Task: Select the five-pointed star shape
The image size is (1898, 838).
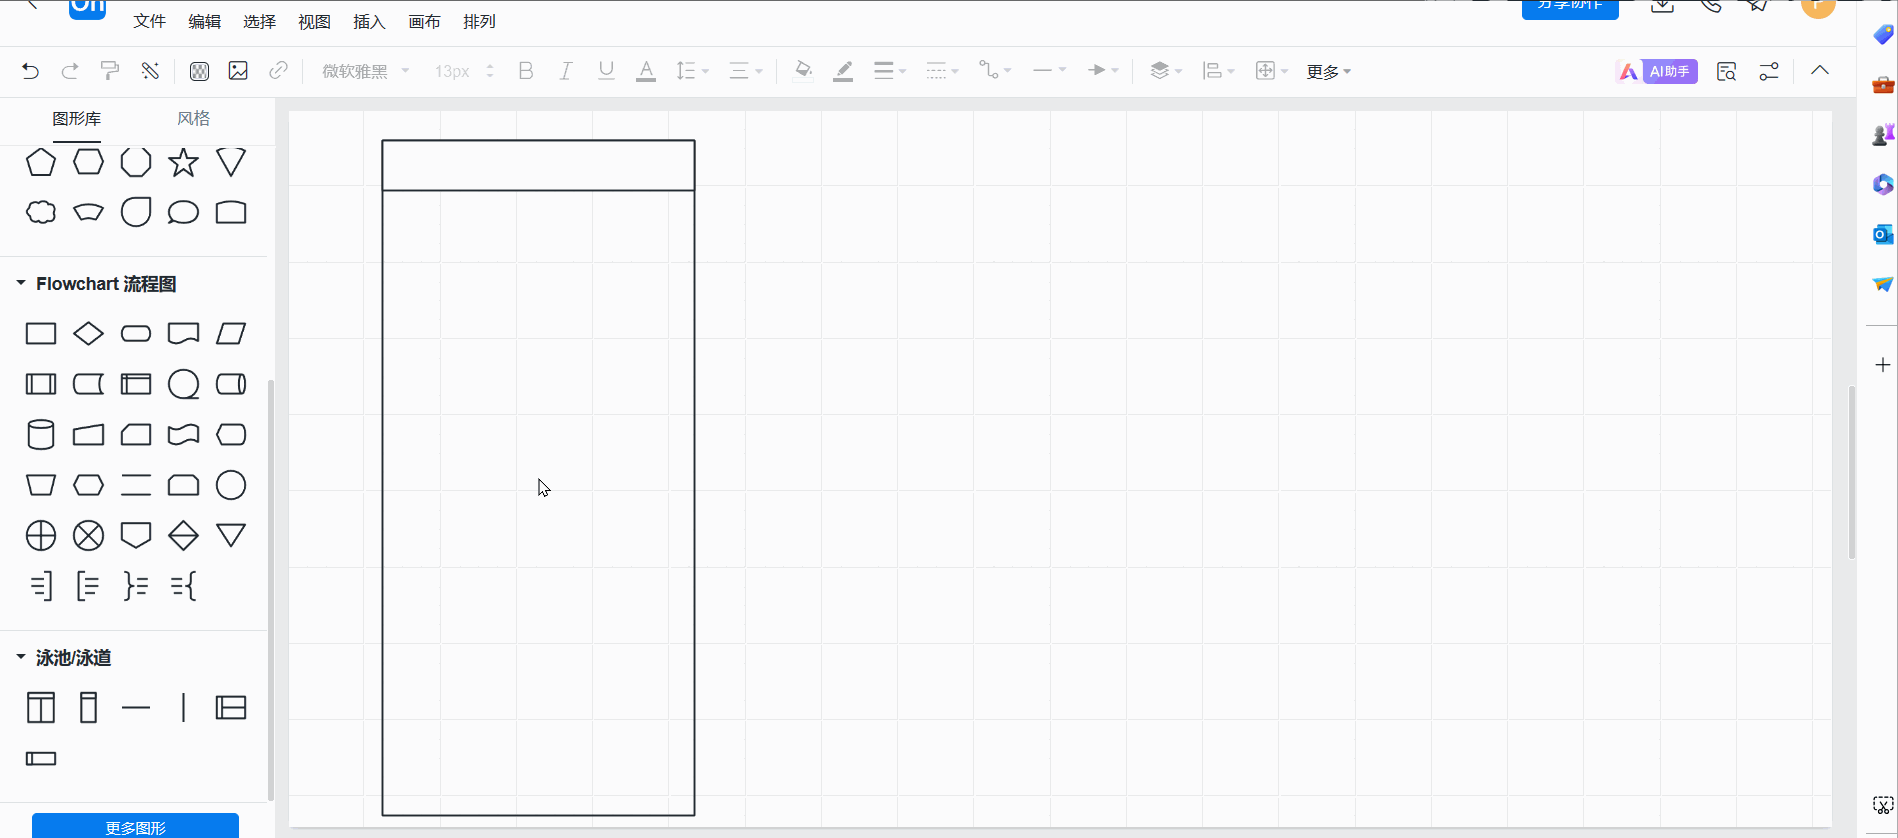Action: pyautogui.click(x=183, y=163)
